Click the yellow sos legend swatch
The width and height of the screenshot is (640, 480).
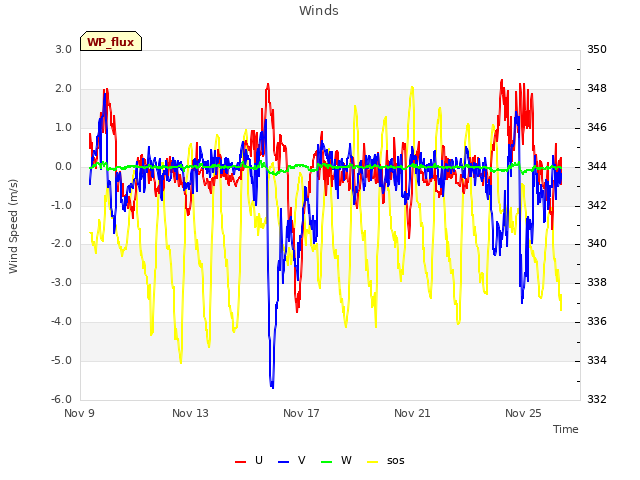[x=373, y=462]
